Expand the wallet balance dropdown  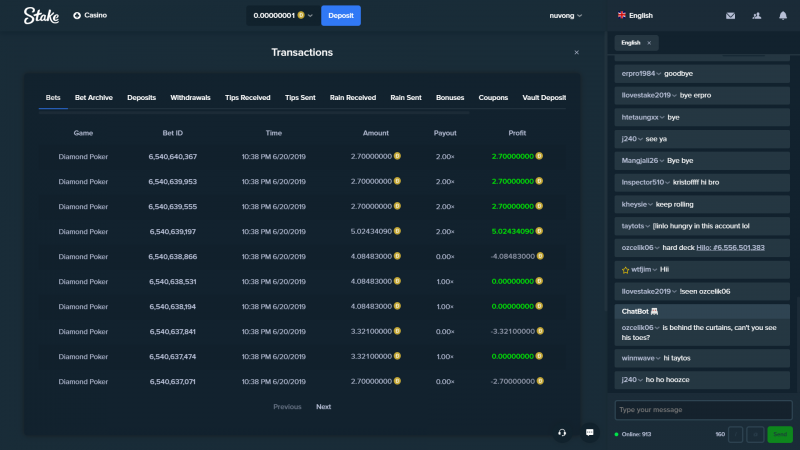pos(310,16)
